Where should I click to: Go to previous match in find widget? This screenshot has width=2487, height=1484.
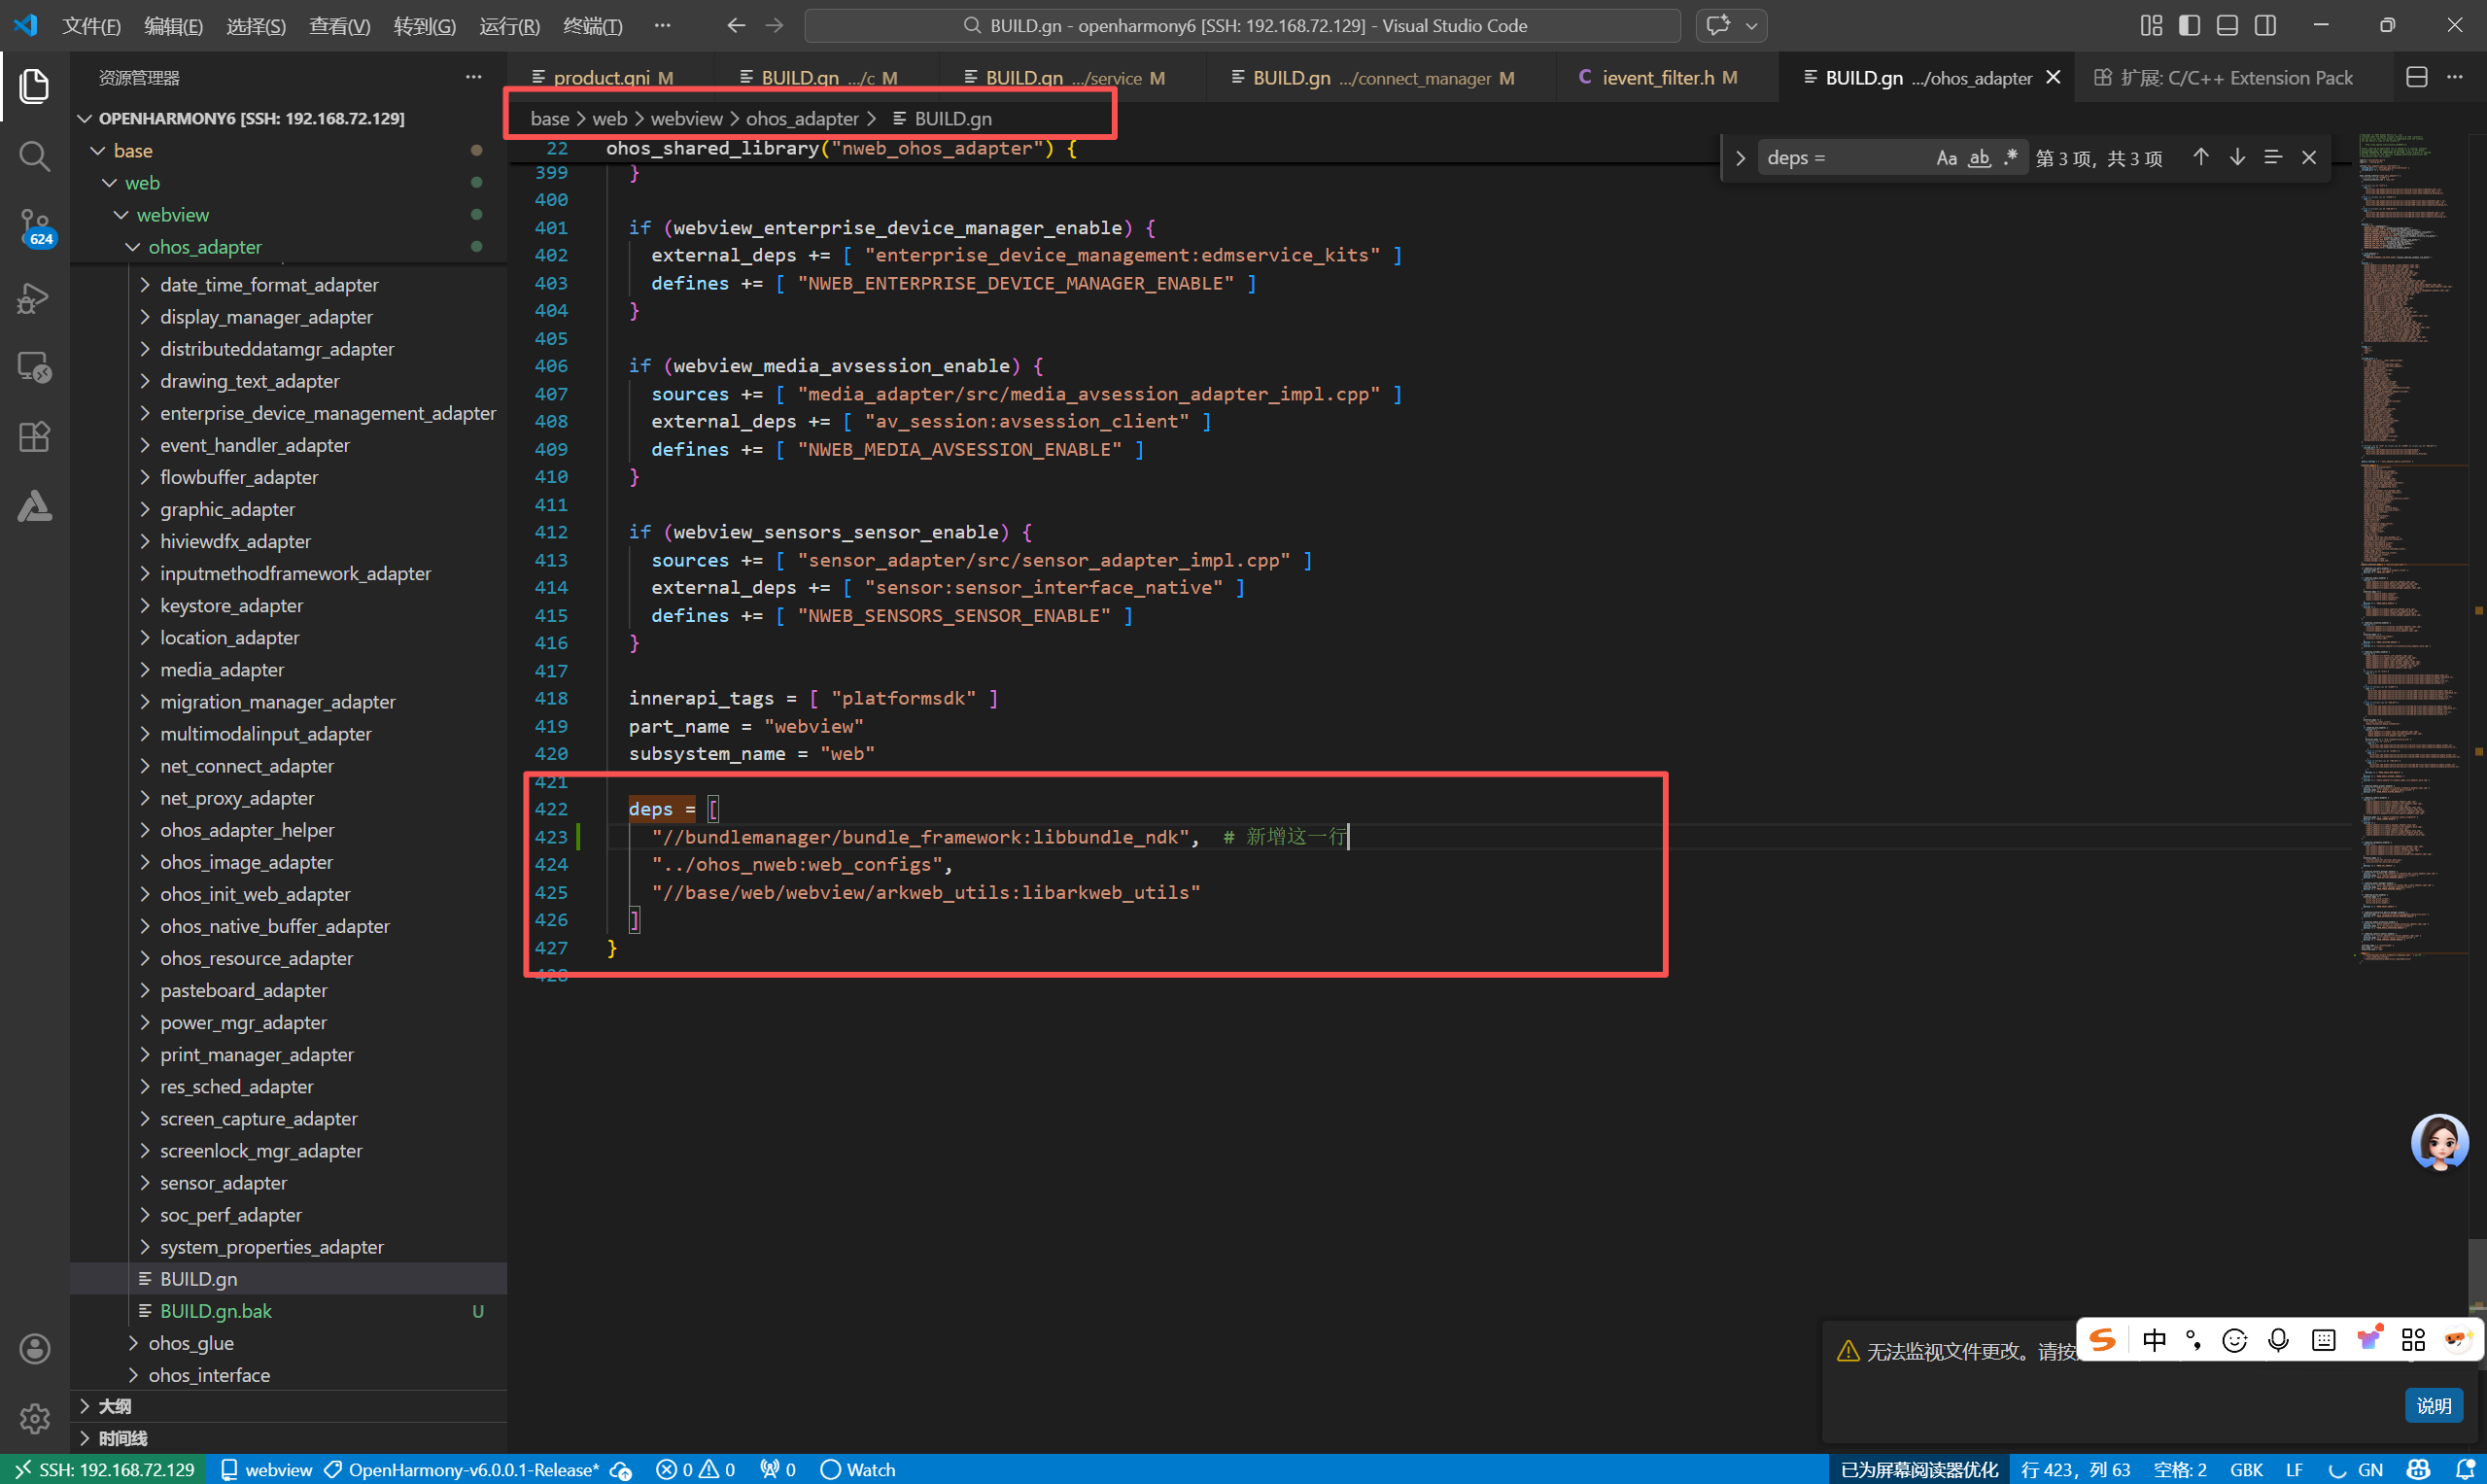click(x=2200, y=157)
